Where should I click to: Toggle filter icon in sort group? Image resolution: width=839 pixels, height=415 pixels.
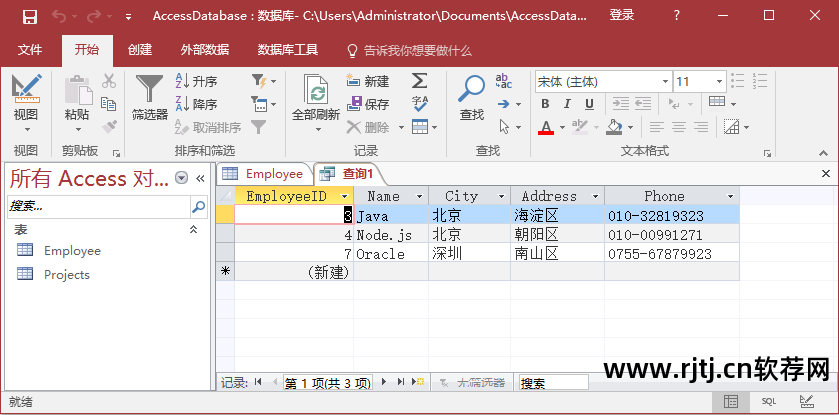point(259,127)
